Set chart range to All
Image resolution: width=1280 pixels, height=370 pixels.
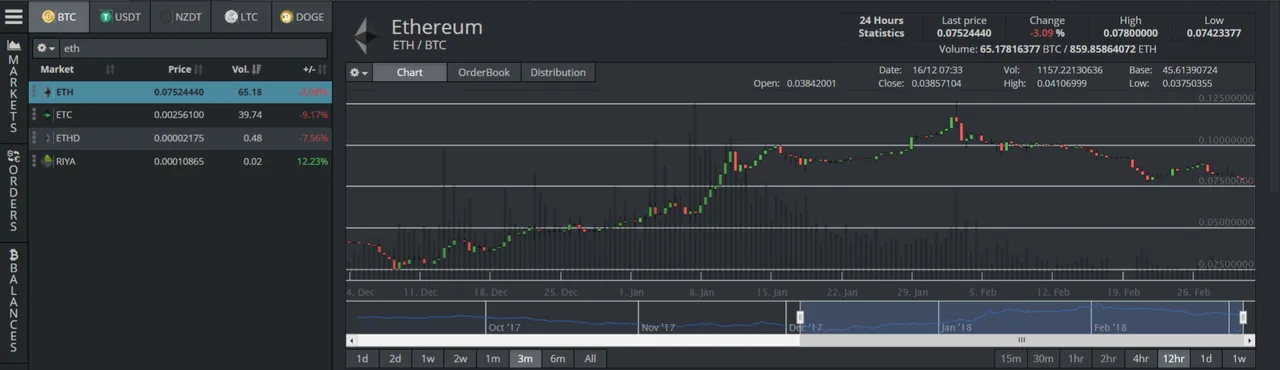(590, 358)
